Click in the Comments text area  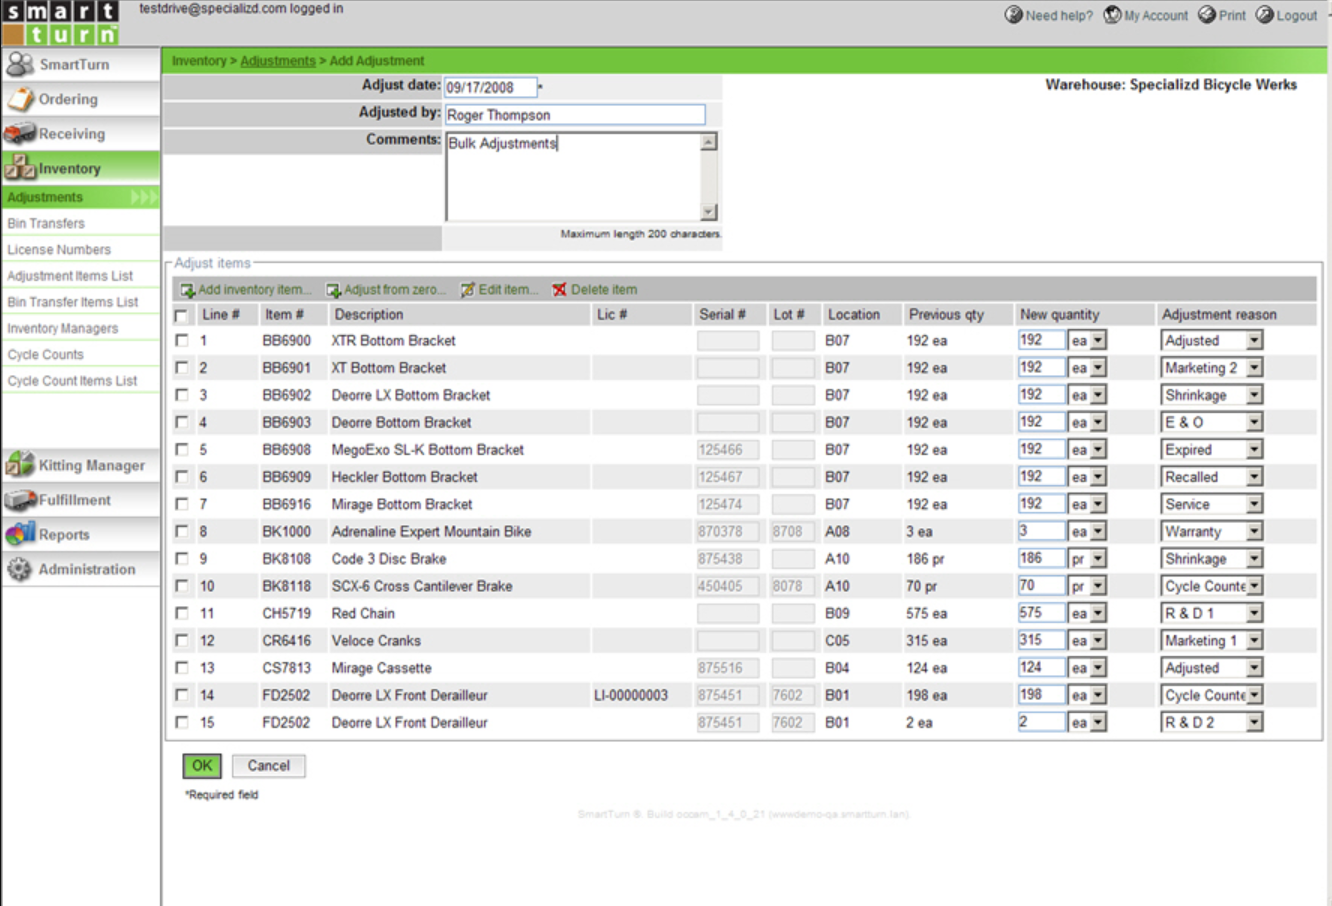coord(573,176)
